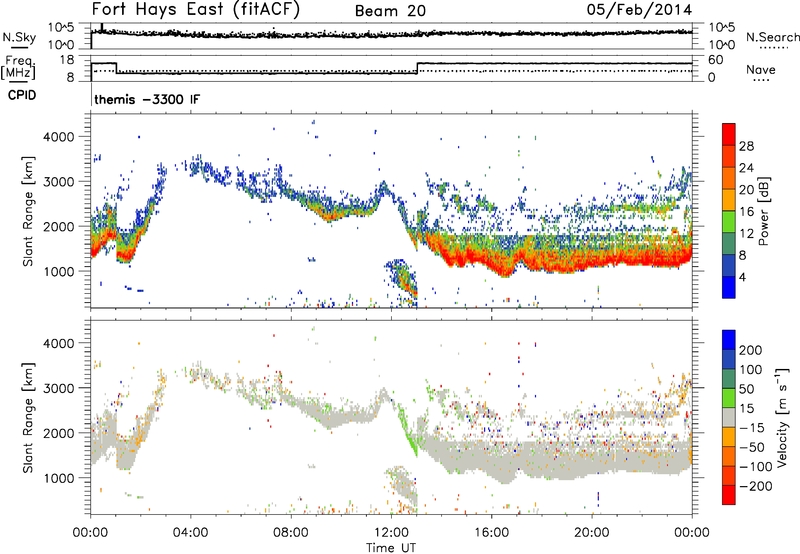Click the "20:00" time axis label

coord(591,533)
